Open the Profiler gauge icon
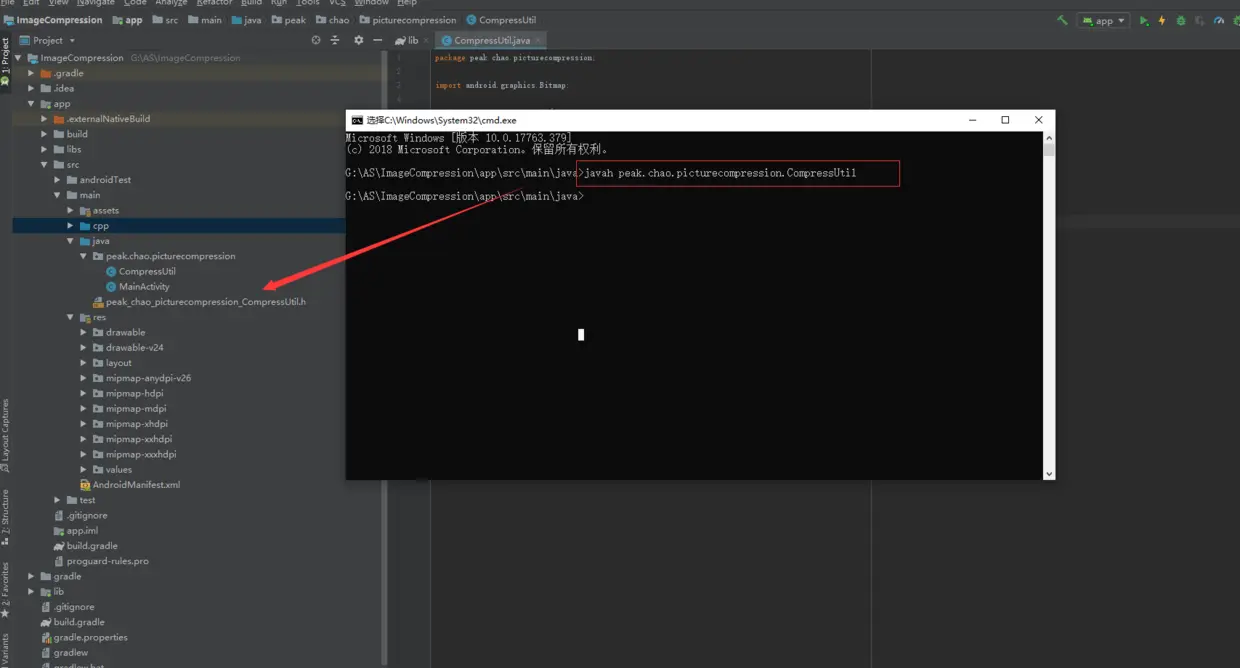This screenshot has width=1240, height=668. point(1219,20)
